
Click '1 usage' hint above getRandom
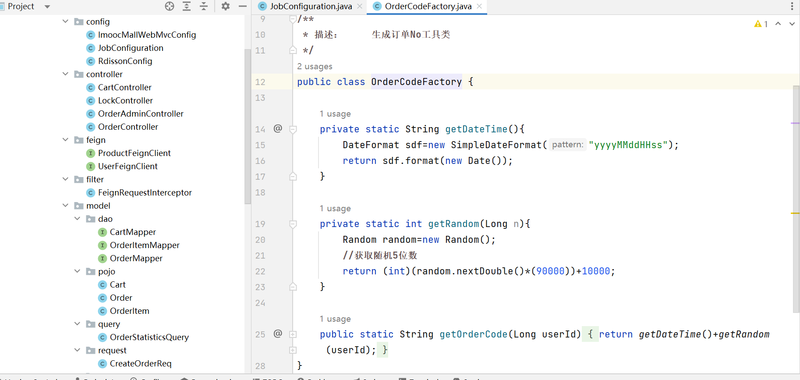tap(335, 209)
